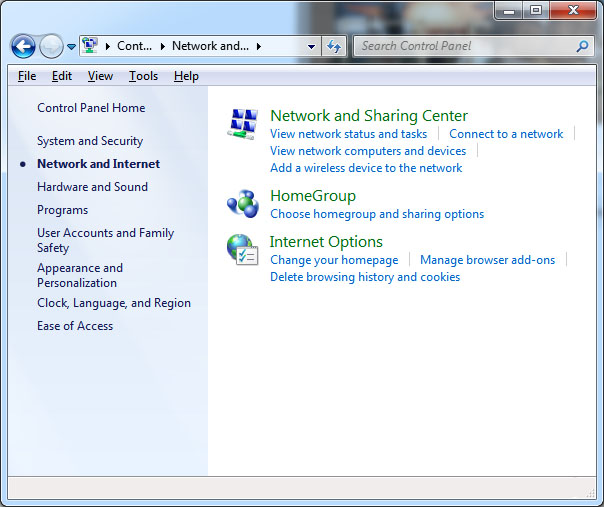Open Programs category
Screen dimensions: 604x507
(62, 210)
